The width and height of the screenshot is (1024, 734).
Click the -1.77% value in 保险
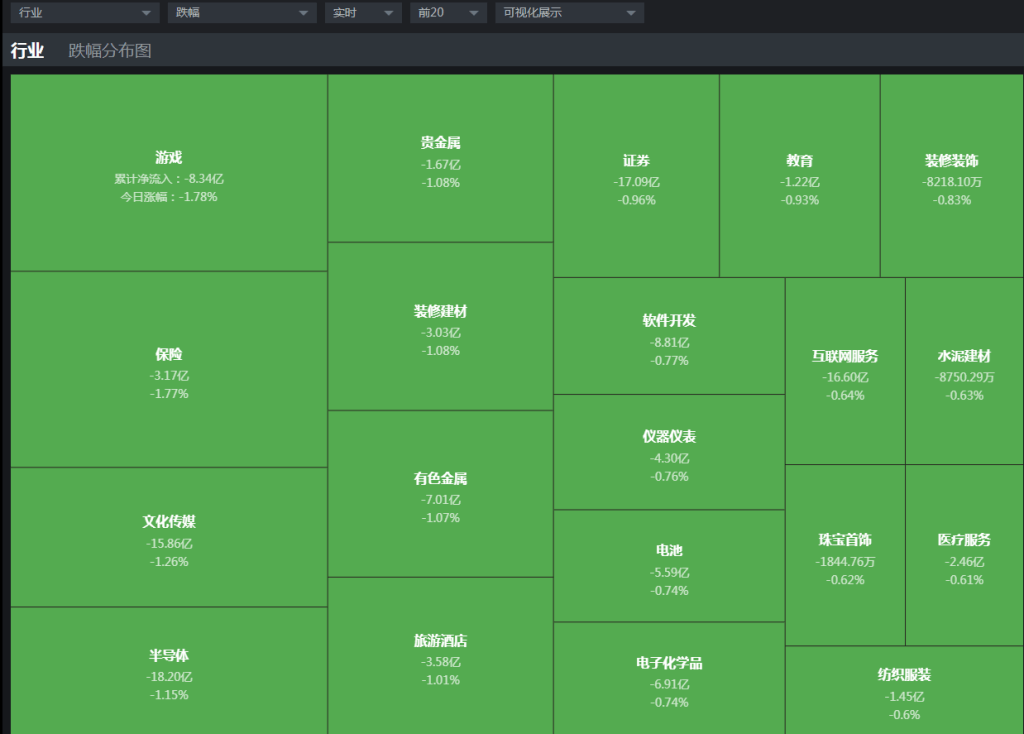coord(168,394)
